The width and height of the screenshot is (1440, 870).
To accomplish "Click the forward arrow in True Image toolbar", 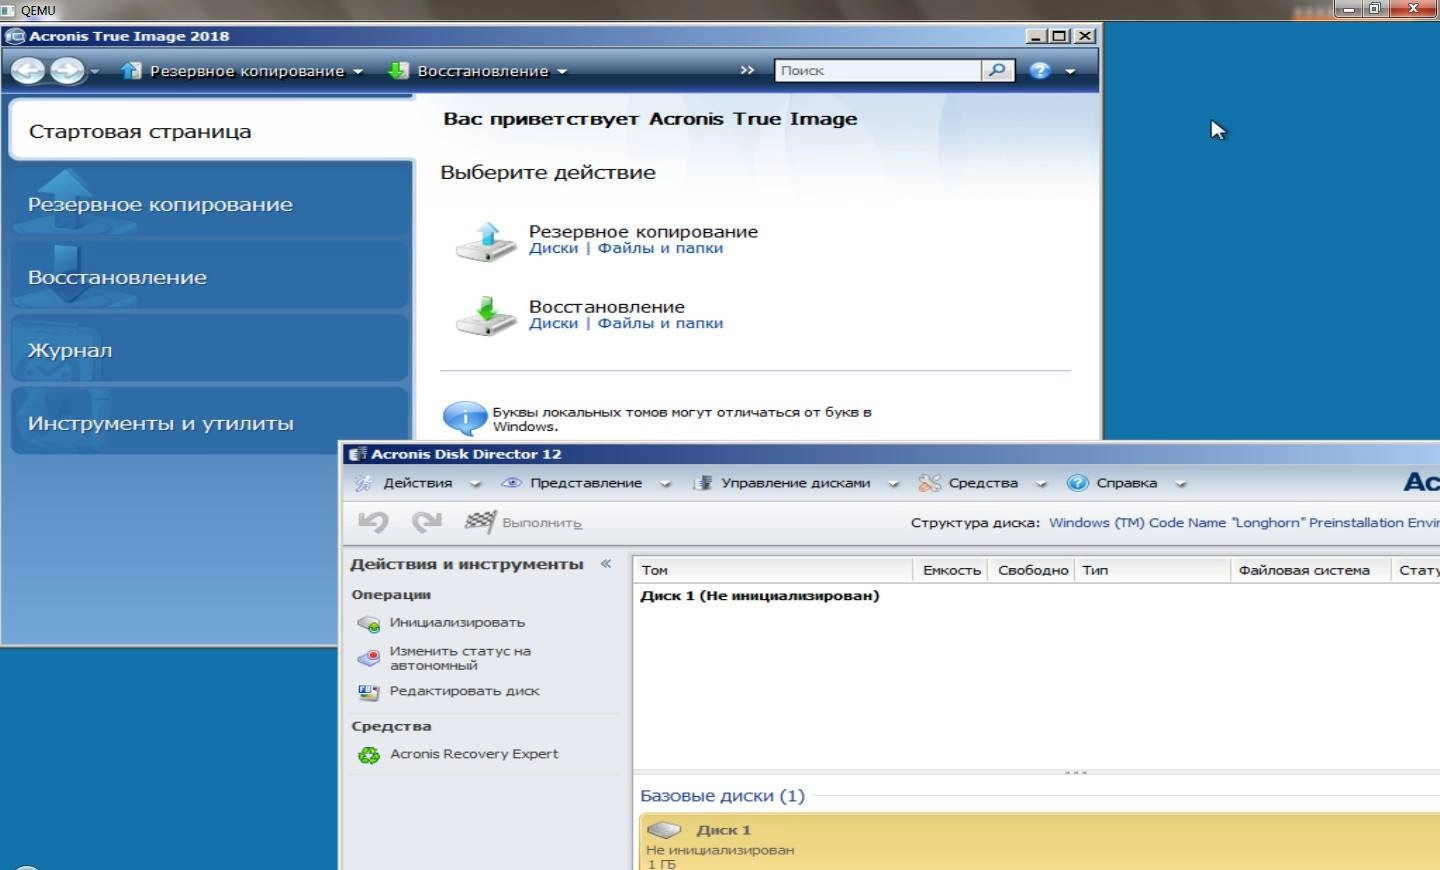I will [x=67, y=71].
